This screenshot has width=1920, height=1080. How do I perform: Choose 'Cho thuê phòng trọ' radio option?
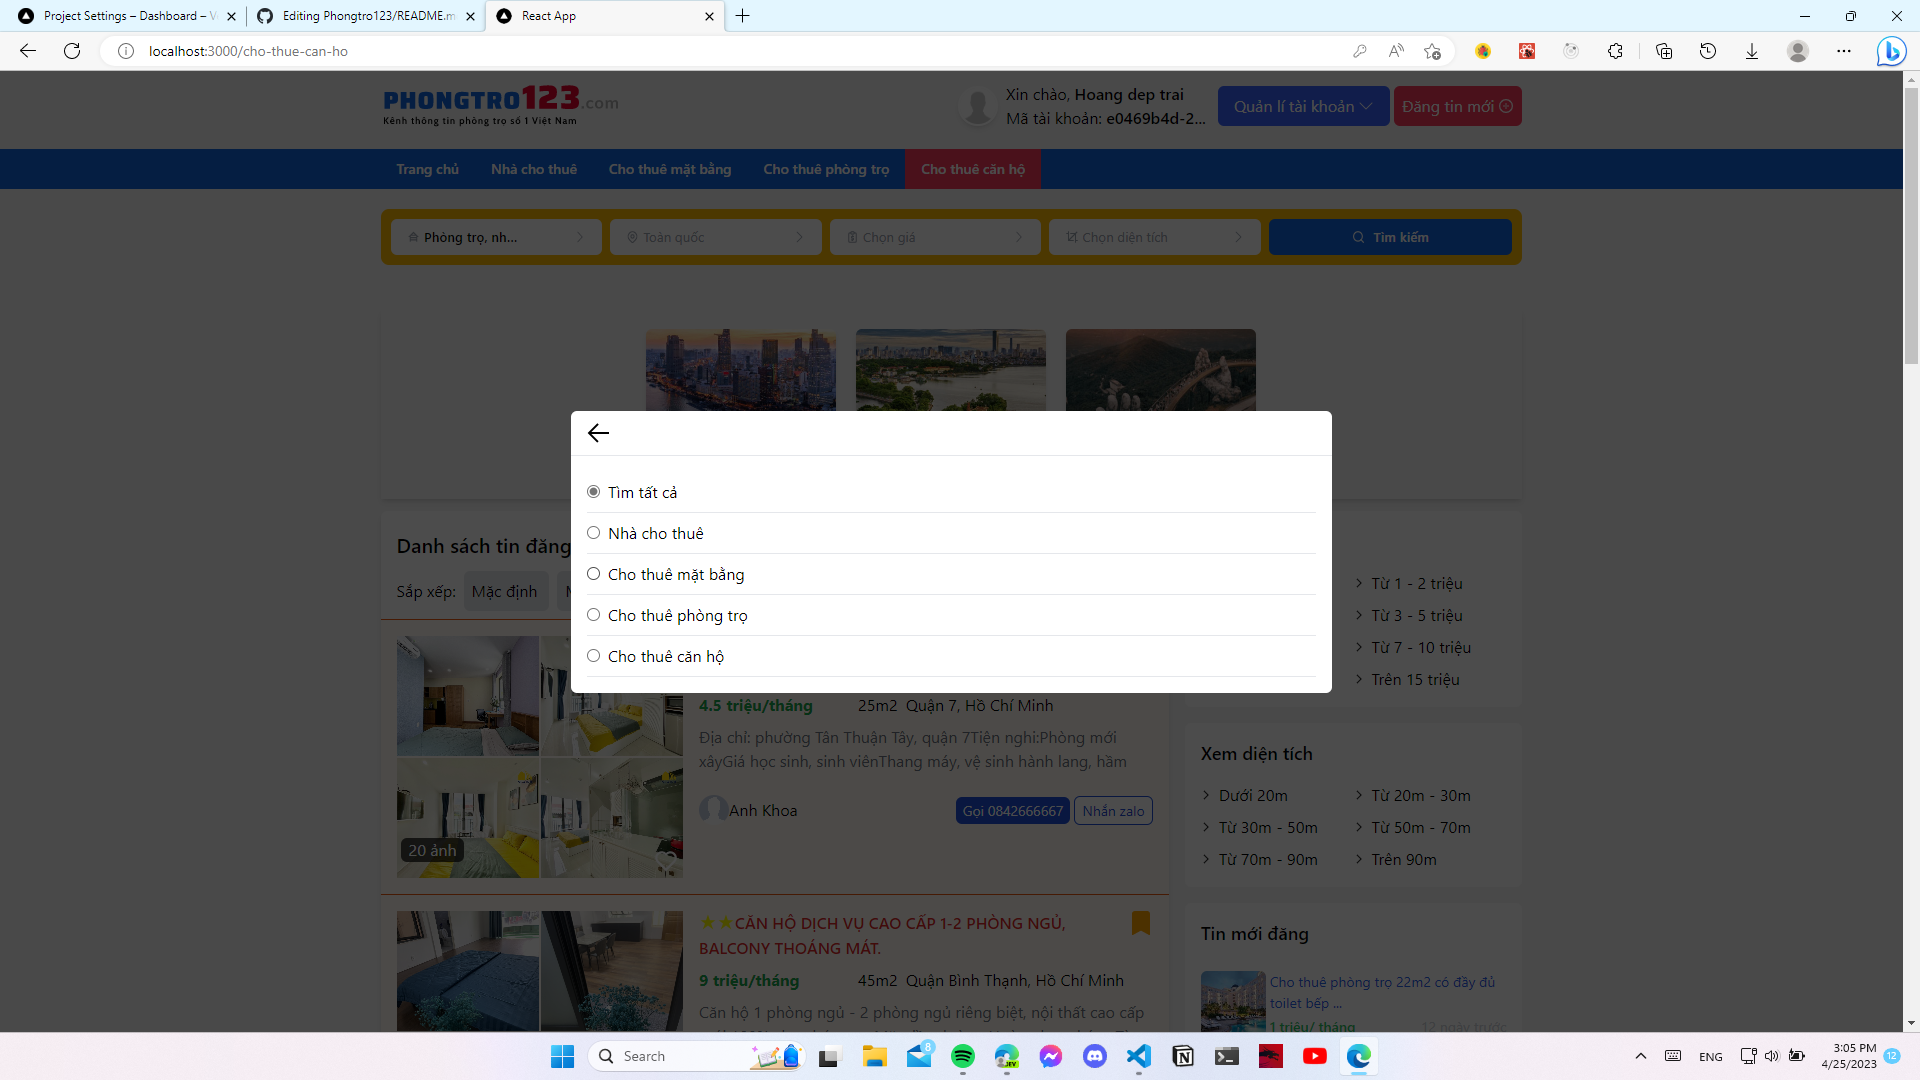point(593,615)
